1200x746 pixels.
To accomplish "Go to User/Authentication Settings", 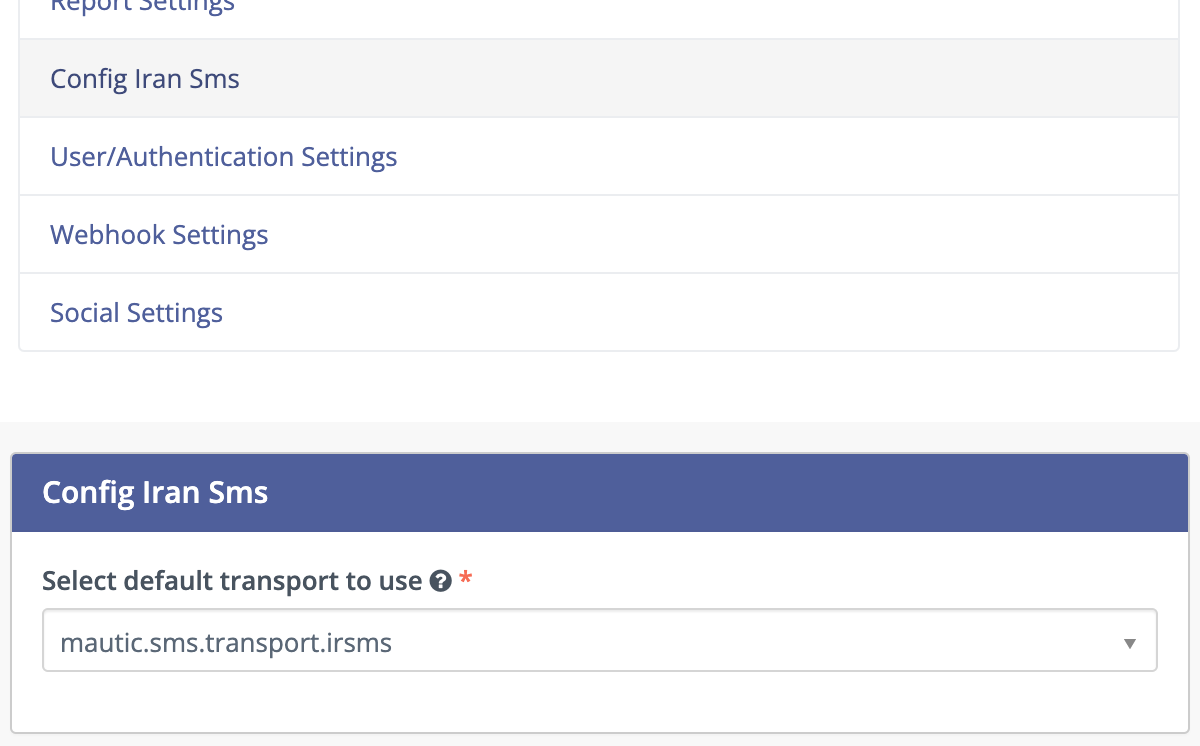I will pos(224,157).
